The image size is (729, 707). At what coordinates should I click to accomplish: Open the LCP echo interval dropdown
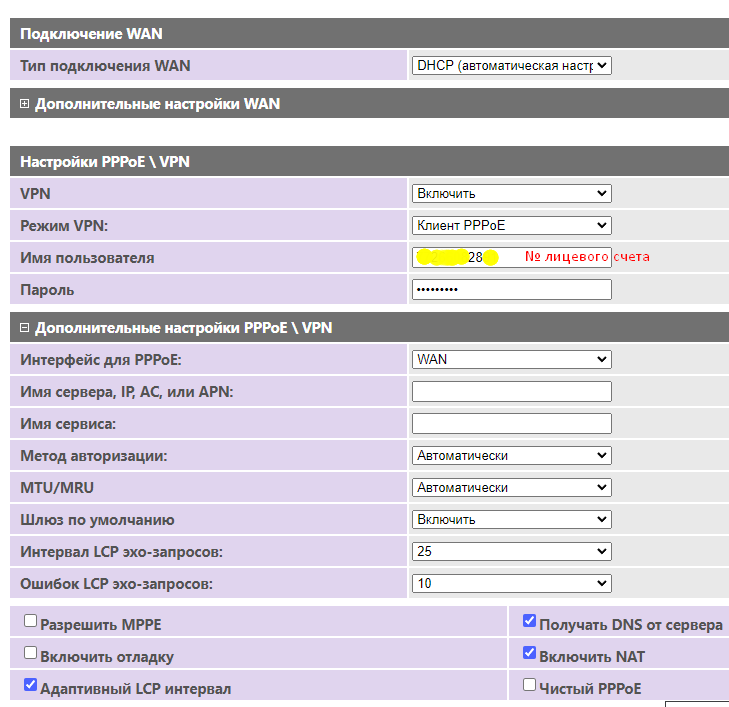pyautogui.click(x=511, y=551)
